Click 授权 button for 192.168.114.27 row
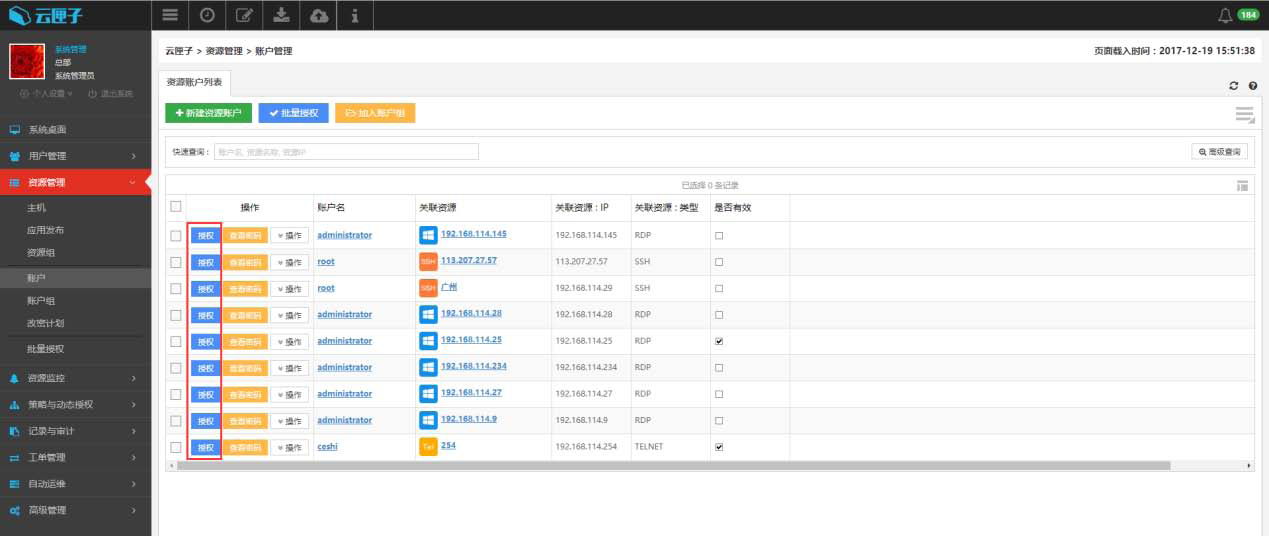The width and height of the screenshot is (1269, 536). tap(205, 394)
